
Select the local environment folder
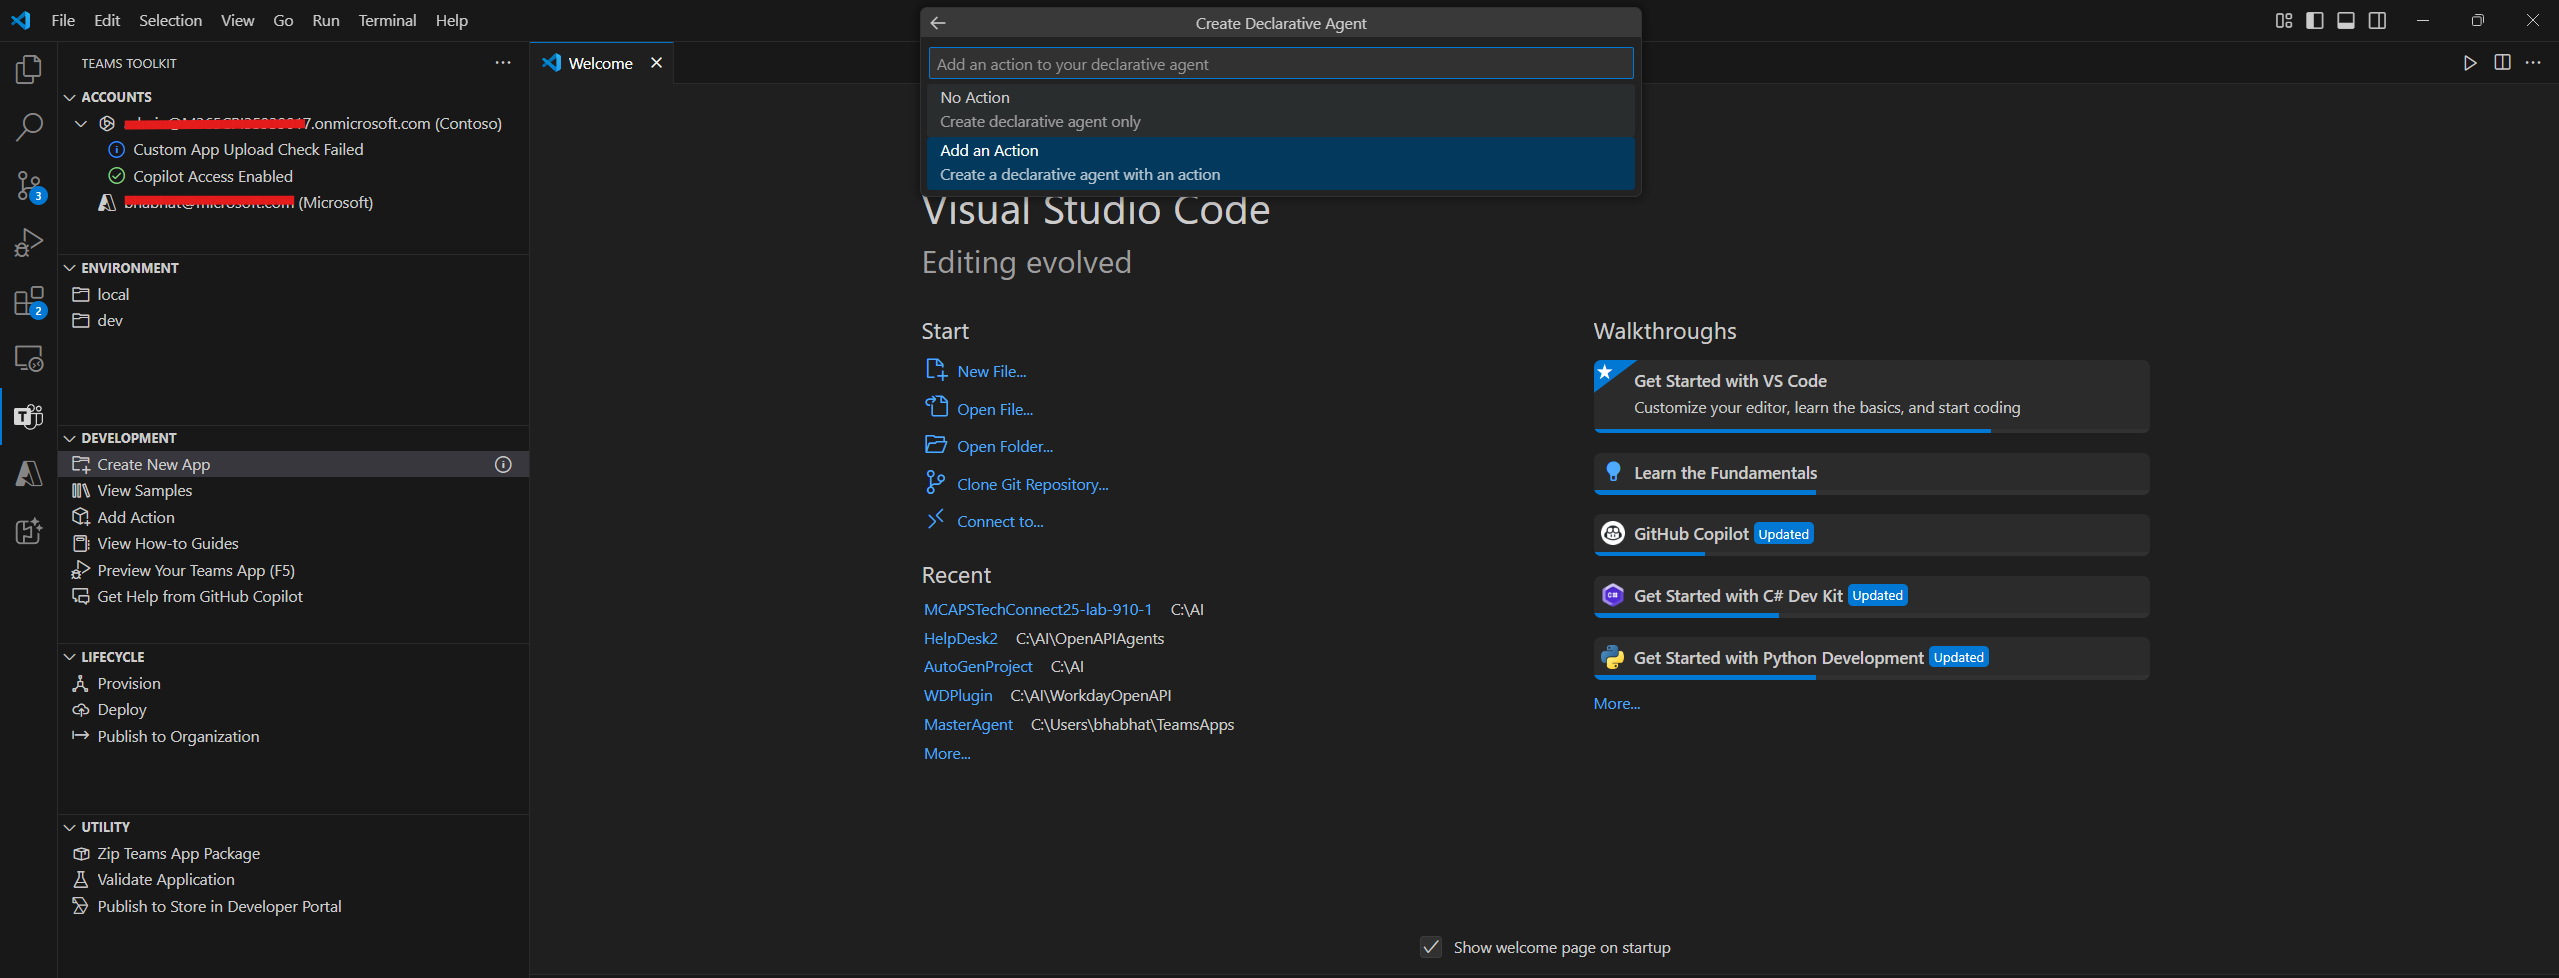tap(112, 294)
